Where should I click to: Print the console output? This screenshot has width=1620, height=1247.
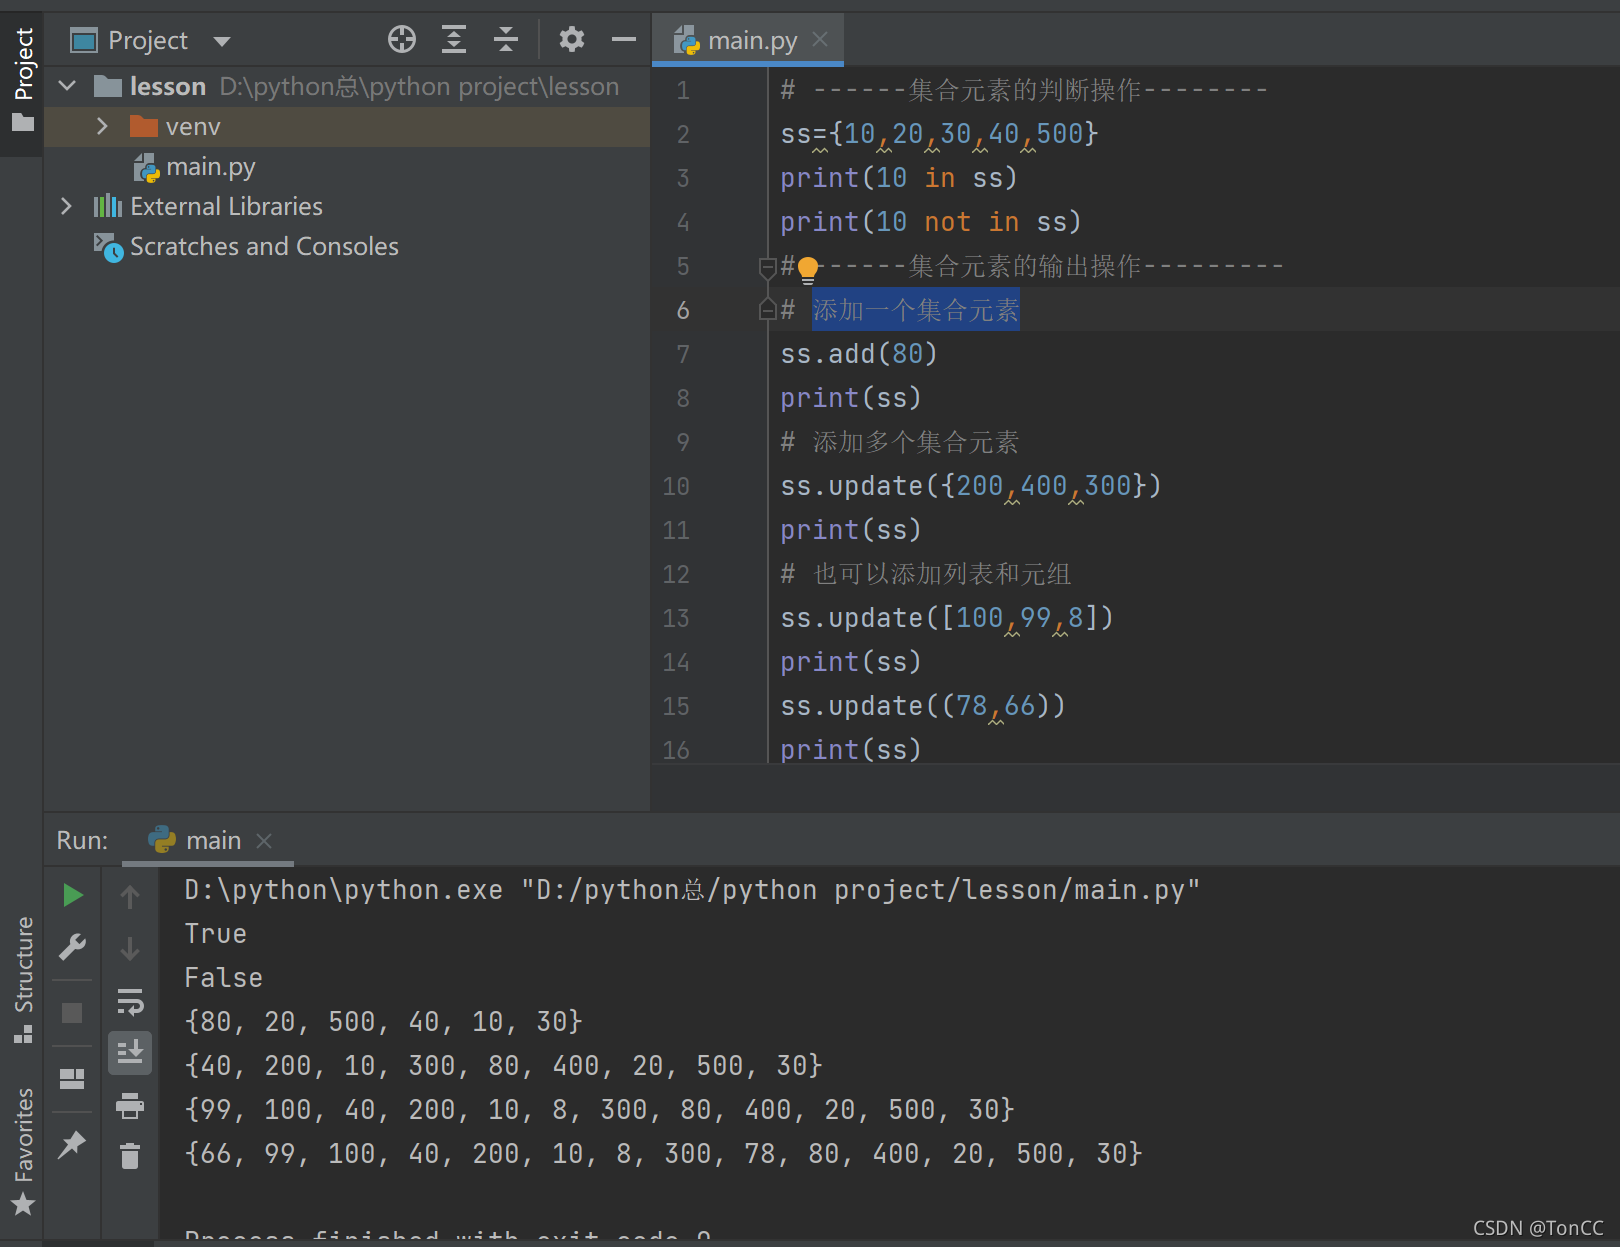tap(130, 1106)
